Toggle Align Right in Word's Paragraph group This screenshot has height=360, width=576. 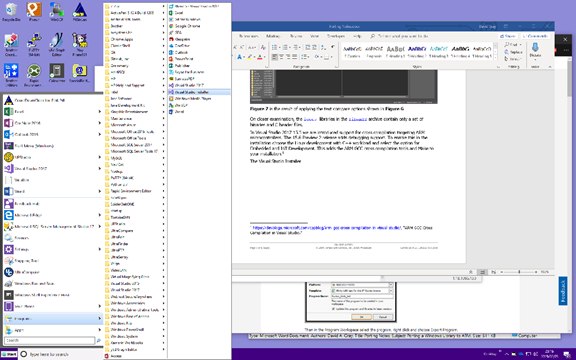click(x=288, y=57)
